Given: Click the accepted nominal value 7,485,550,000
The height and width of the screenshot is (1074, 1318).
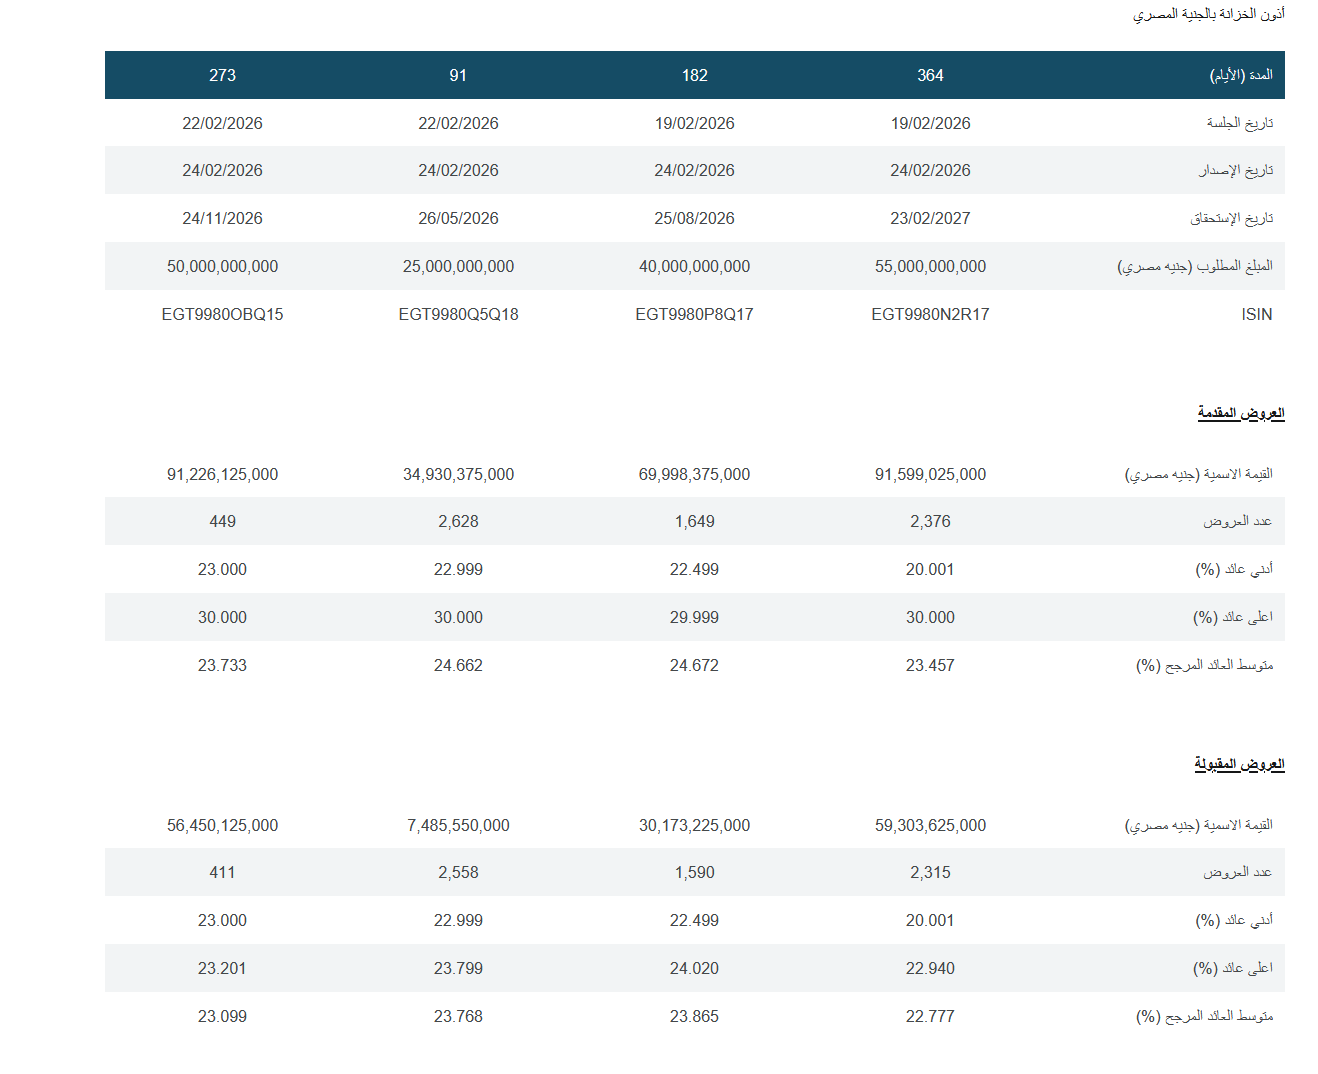Looking at the screenshot, I should click(458, 825).
